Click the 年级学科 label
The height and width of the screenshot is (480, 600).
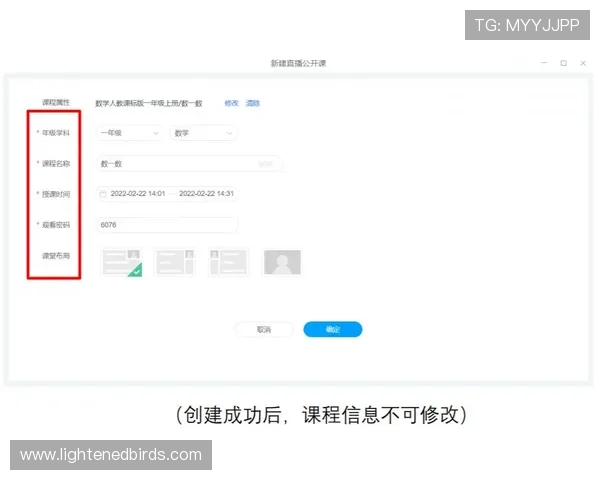coord(56,133)
